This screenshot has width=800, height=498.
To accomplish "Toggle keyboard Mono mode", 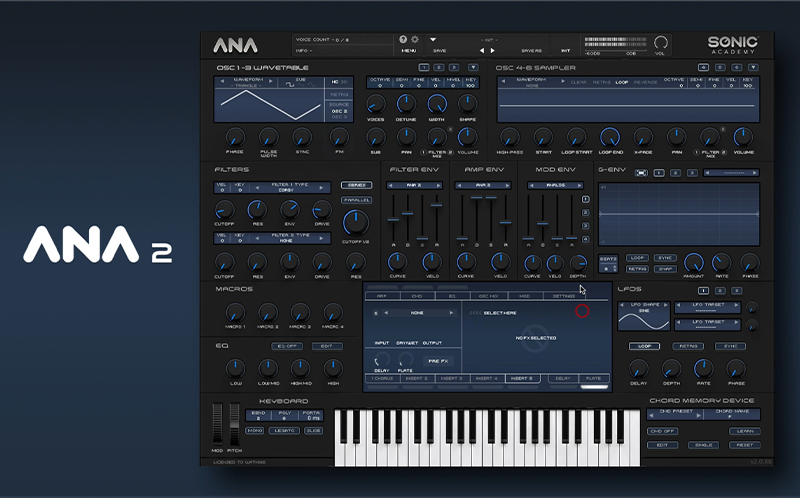I will pyautogui.click(x=255, y=431).
